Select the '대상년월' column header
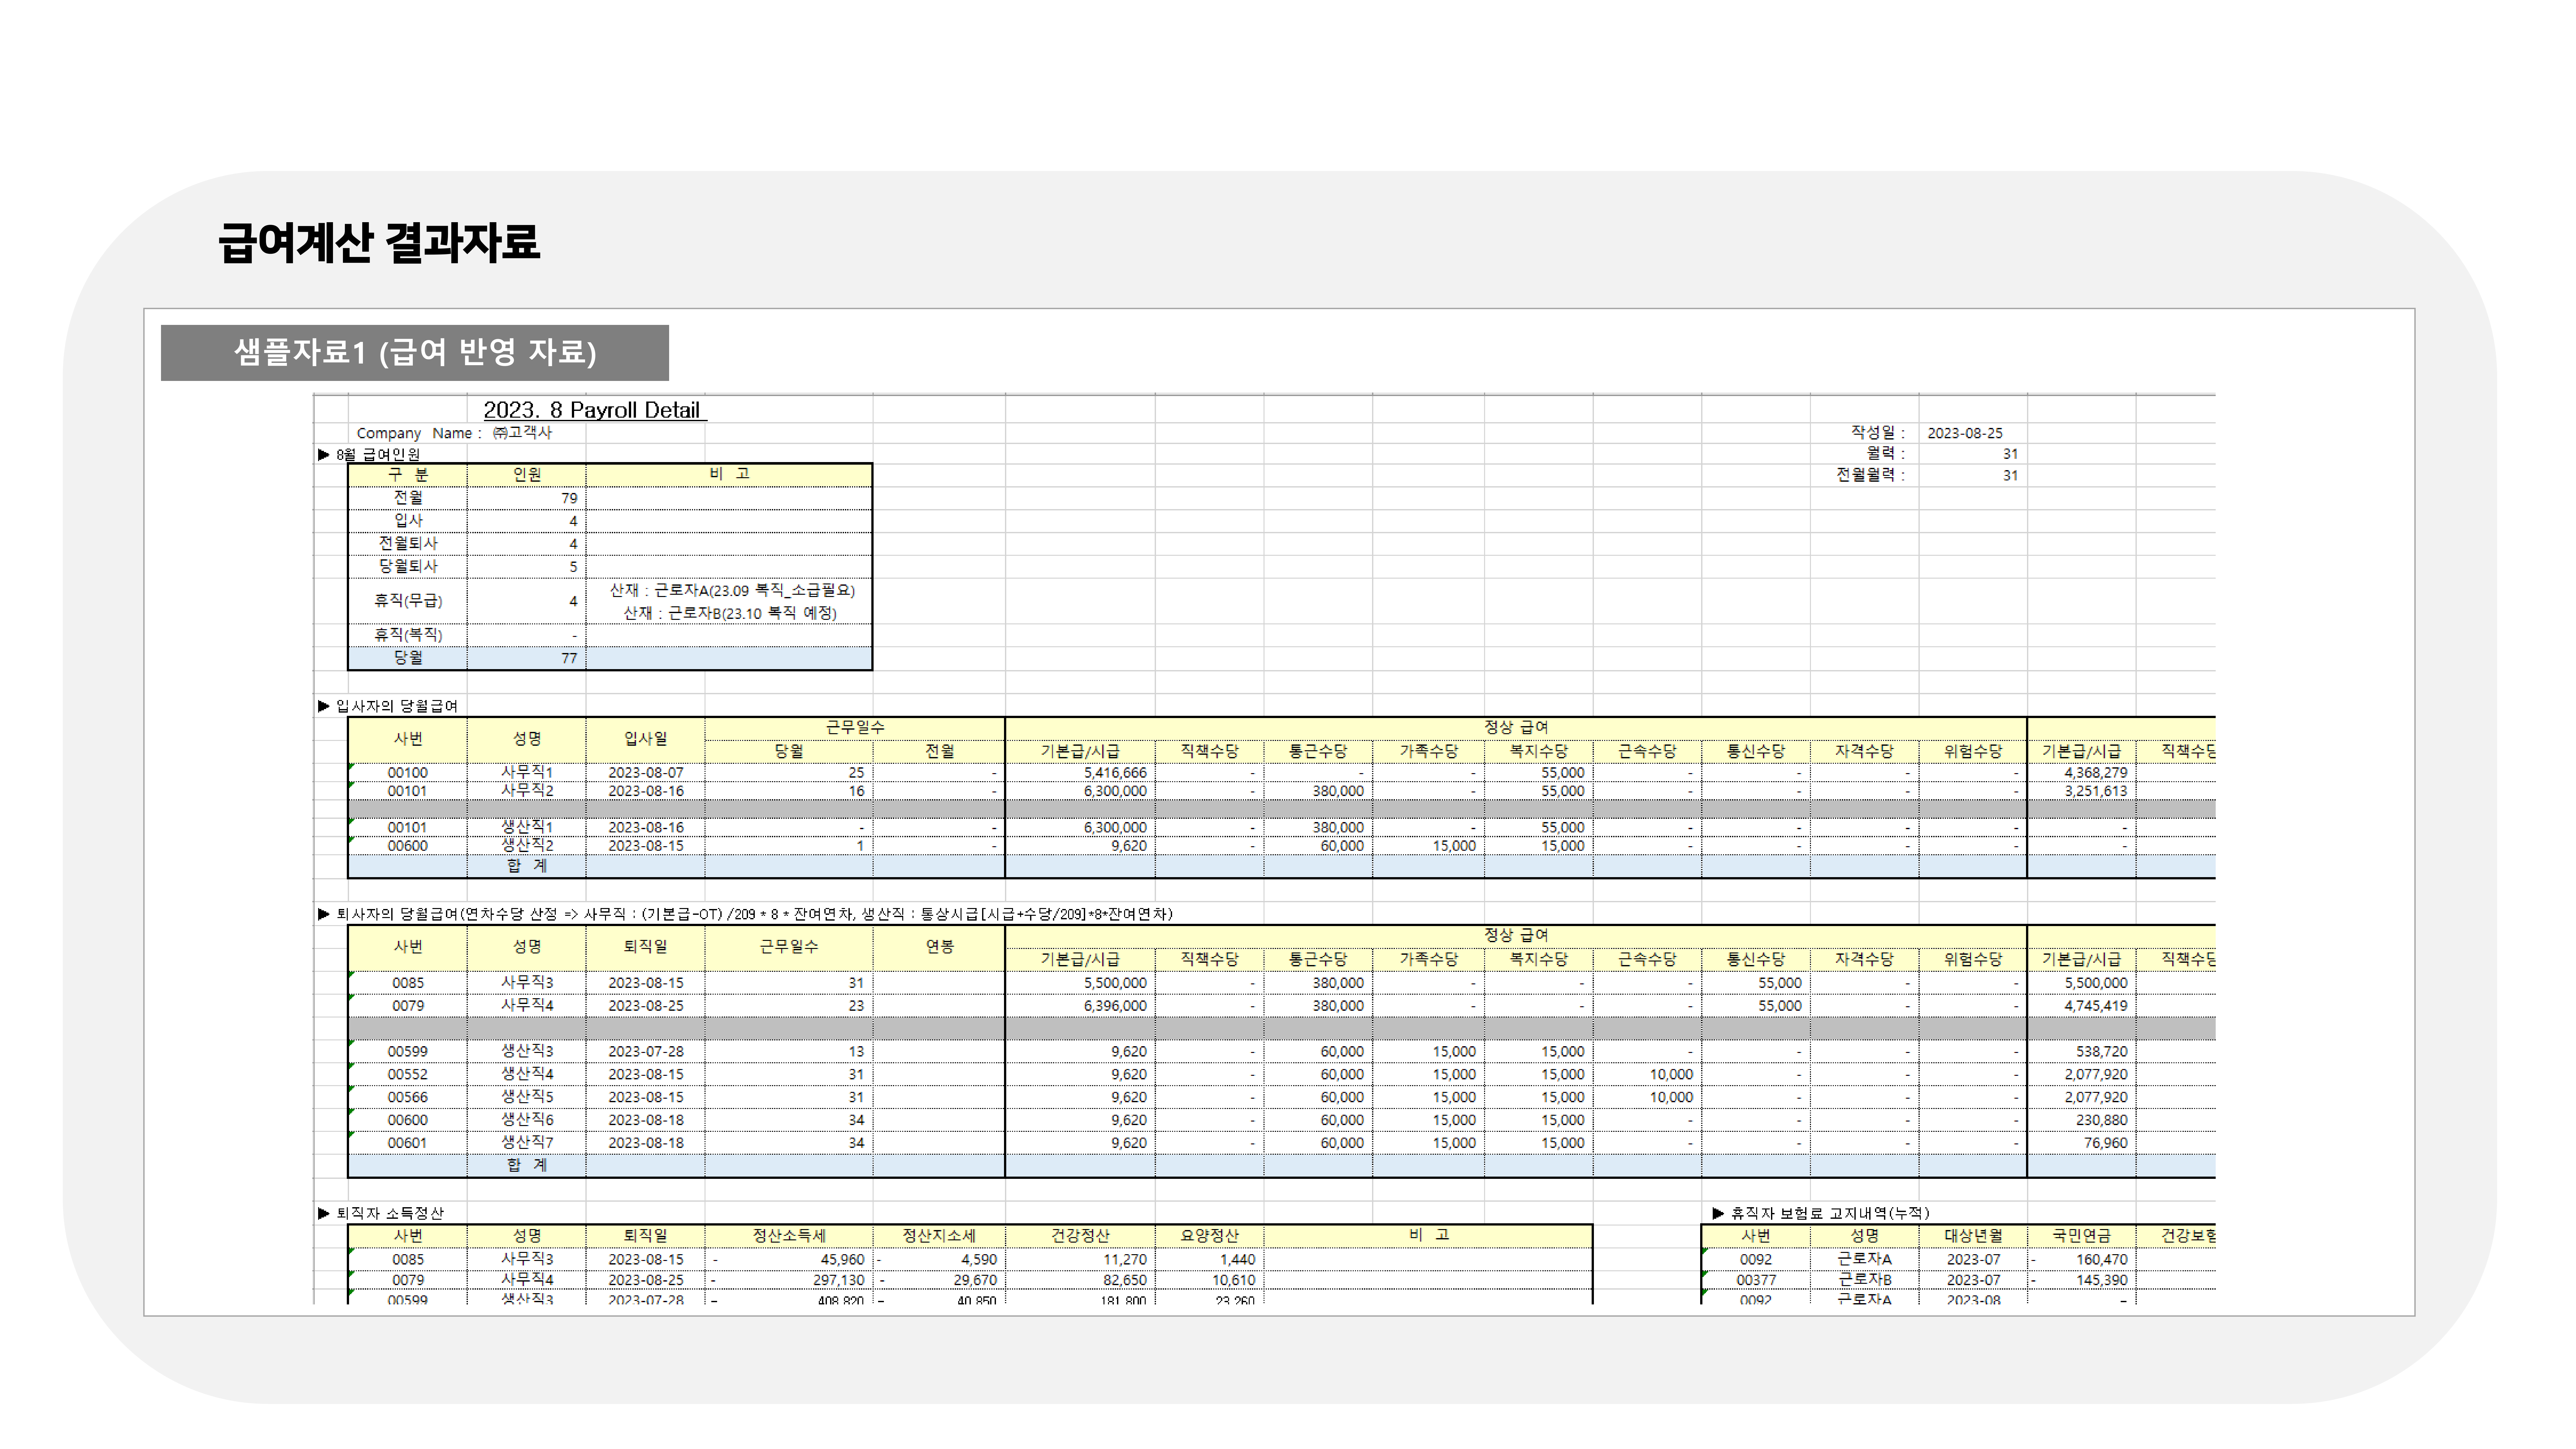The height and width of the screenshot is (1449, 2576). [x=1973, y=1236]
